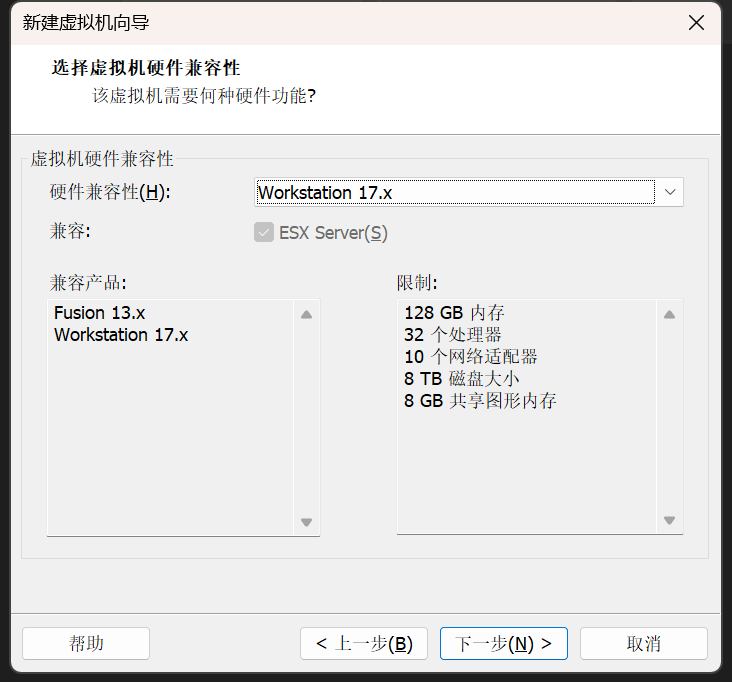
Task: Toggle the ESX Server compatibility checkbox
Action: click(x=264, y=232)
